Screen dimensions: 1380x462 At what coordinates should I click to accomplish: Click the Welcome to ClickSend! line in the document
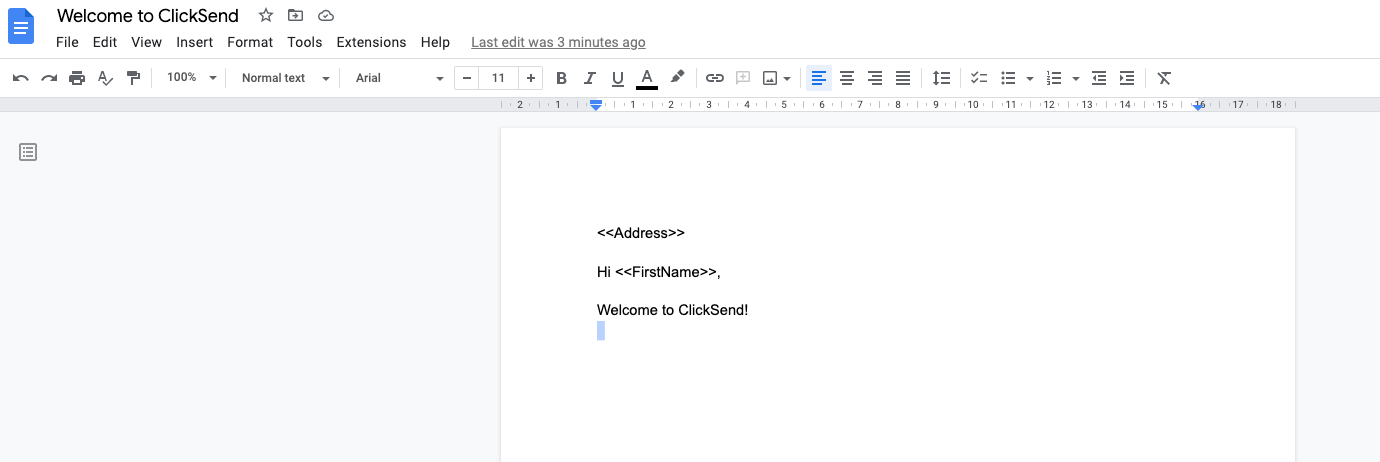(x=672, y=310)
